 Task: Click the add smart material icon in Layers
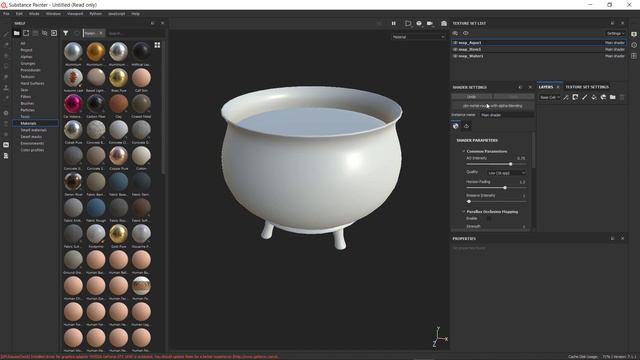[603, 97]
